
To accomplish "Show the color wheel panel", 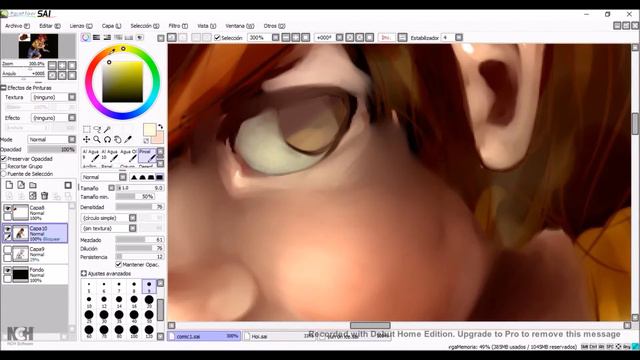I will coord(85,38).
